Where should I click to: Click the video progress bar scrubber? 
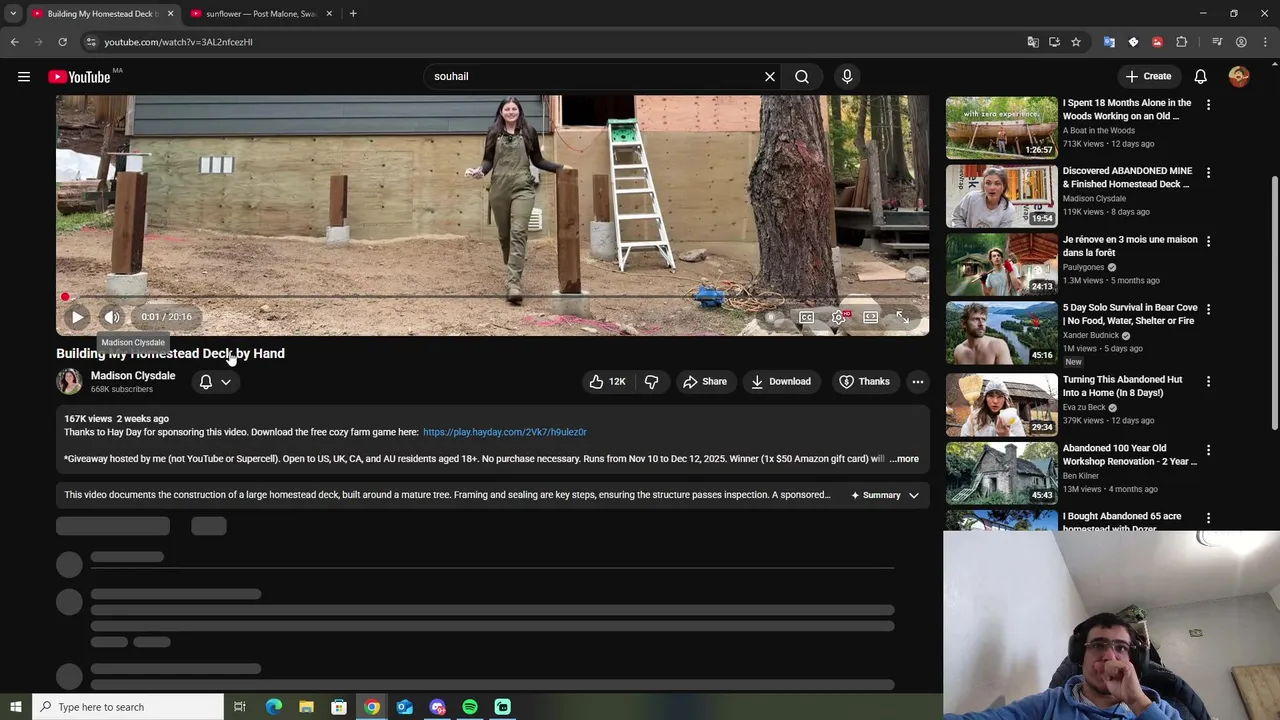pos(65,297)
